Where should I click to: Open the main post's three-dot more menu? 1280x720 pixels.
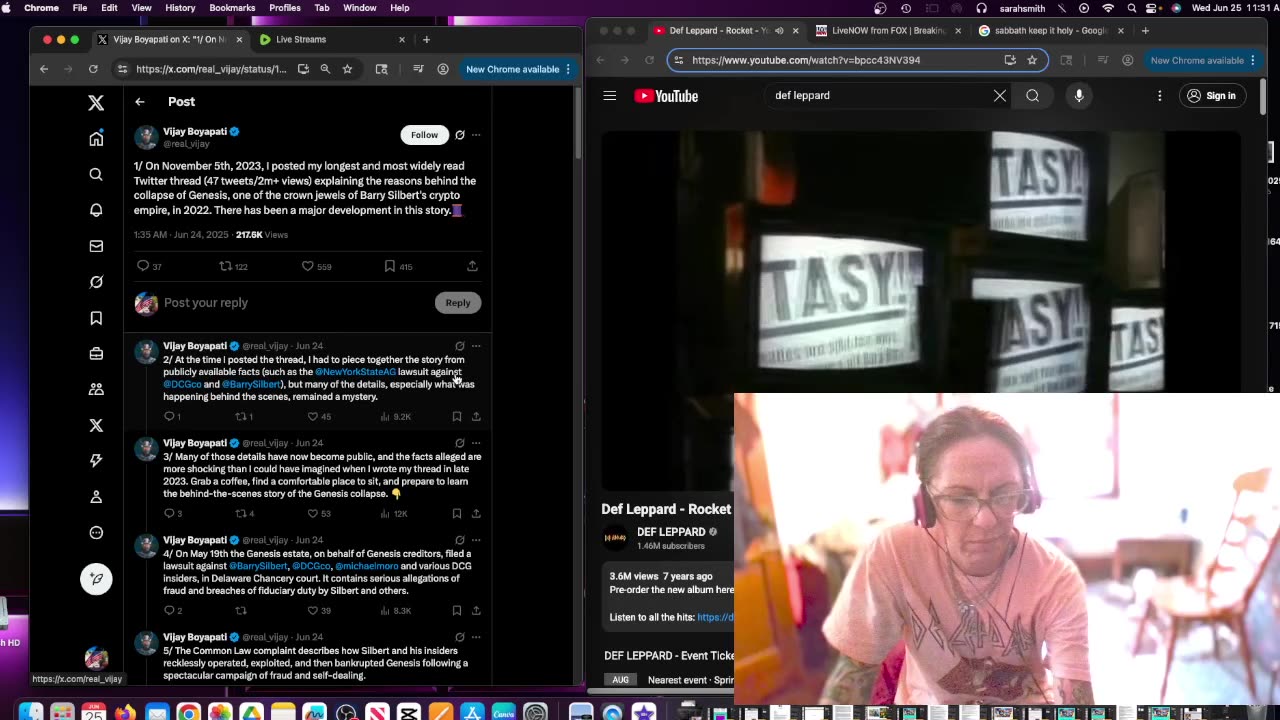tap(476, 135)
